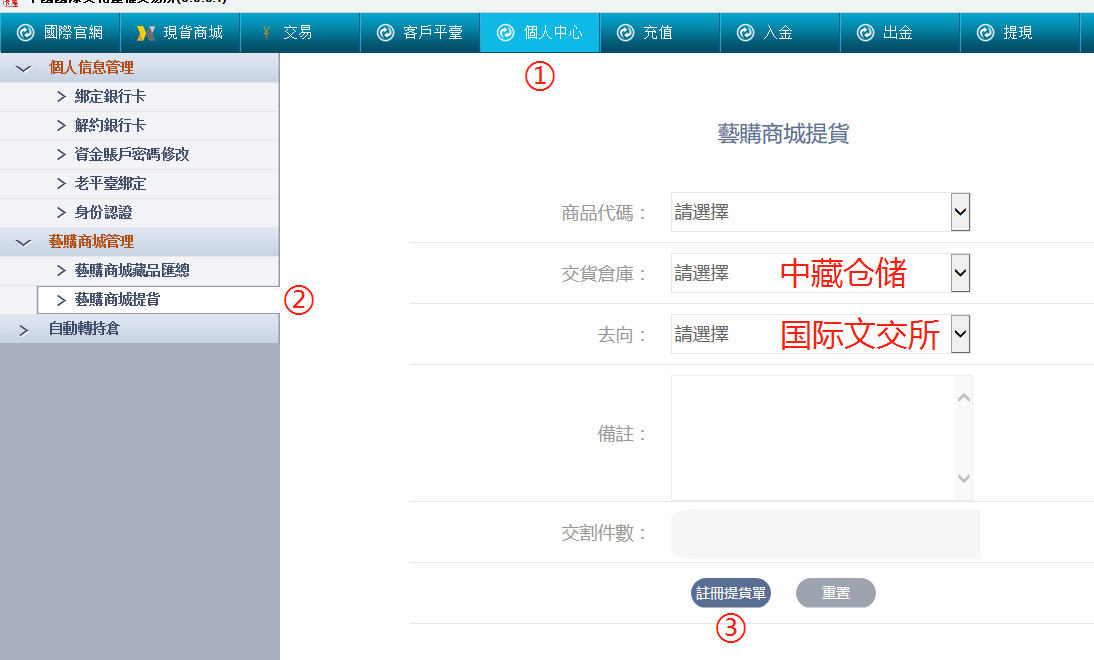Click the 現貨商城 yellow logo icon
This screenshot has height=660, width=1094.
pos(146,33)
